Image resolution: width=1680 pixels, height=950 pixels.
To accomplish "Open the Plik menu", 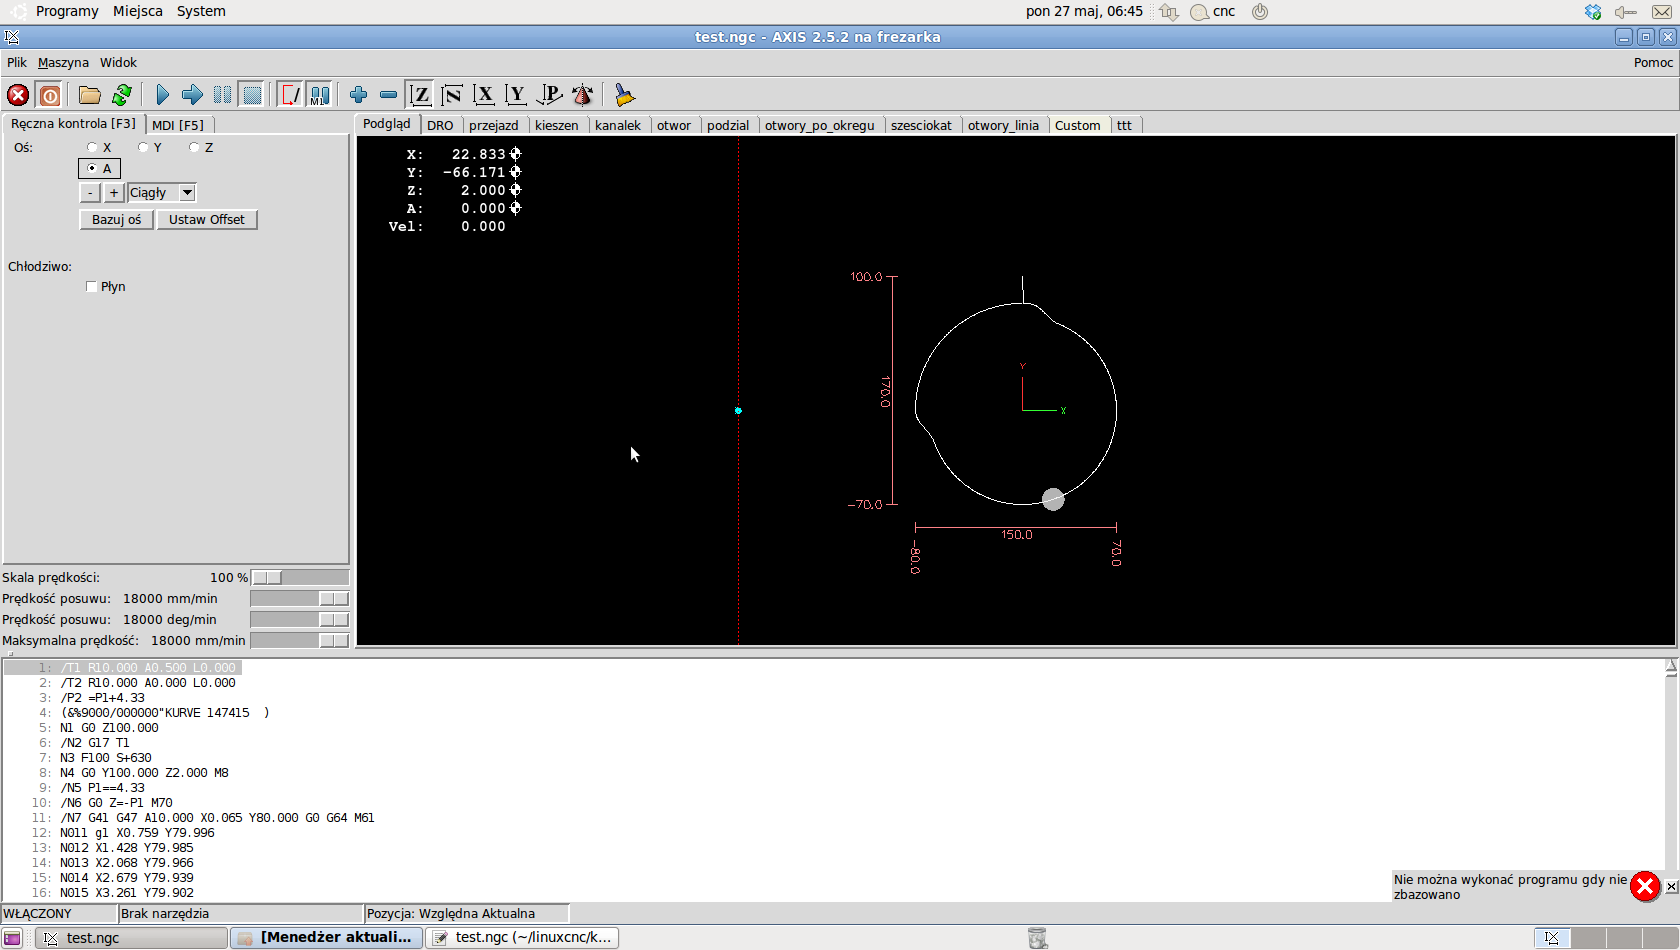I will point(17,62).
